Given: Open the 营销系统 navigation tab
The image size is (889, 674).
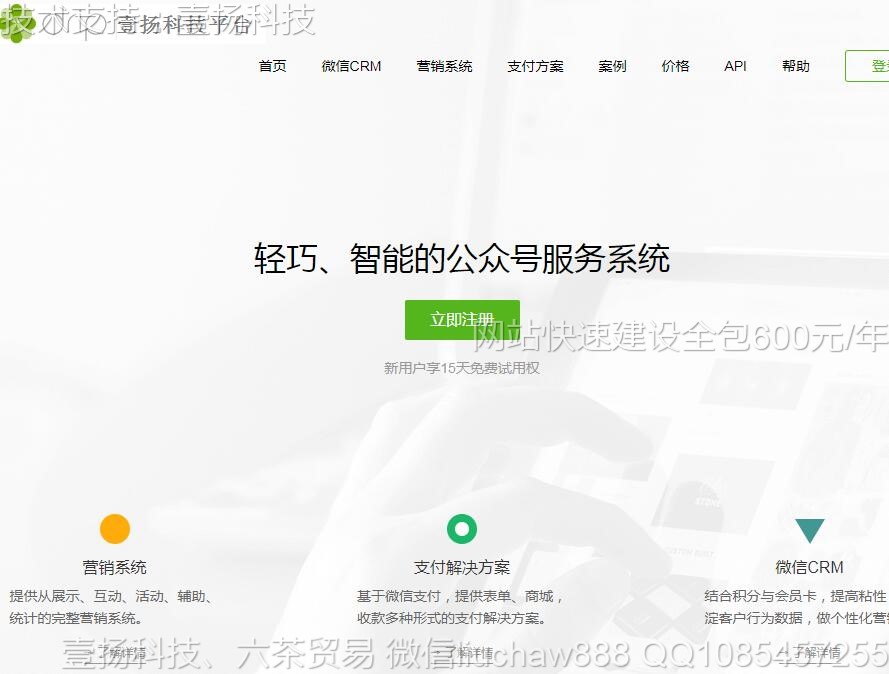Looking at the screenshot, I should click(x=445, y=66).
